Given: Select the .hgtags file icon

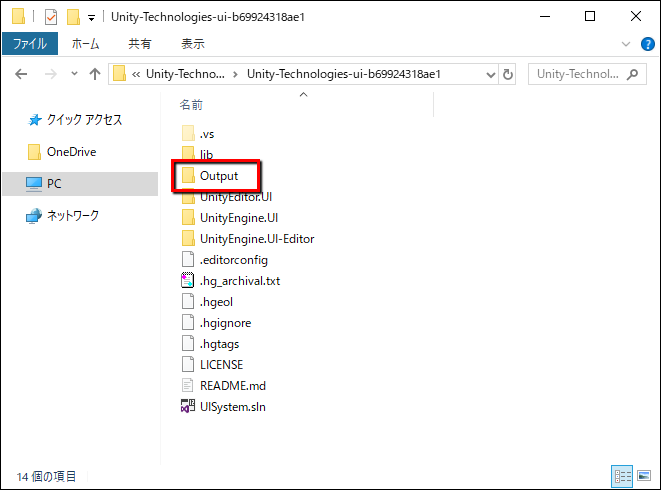Looking at the screenshot, I should click(188, 344).
